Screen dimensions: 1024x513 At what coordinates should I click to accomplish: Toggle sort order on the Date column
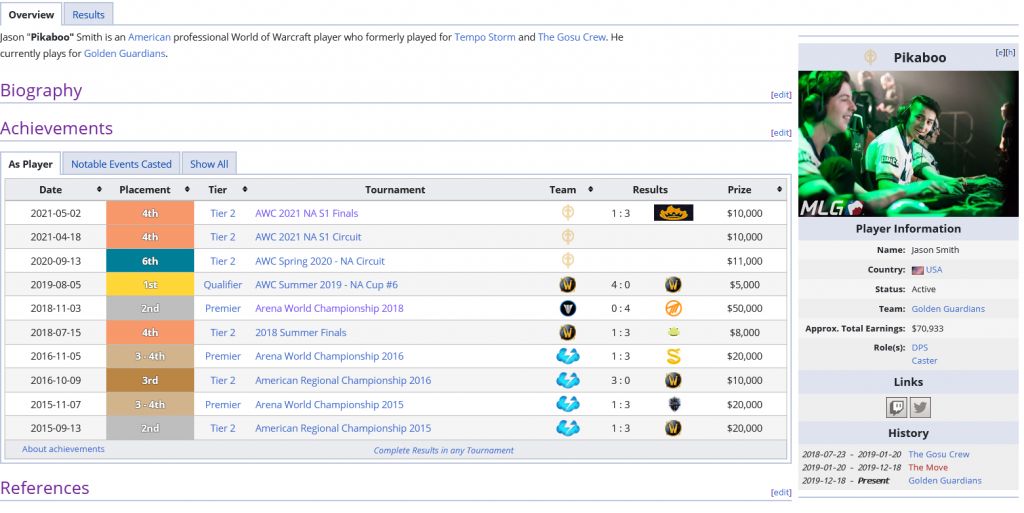(99, 189)
